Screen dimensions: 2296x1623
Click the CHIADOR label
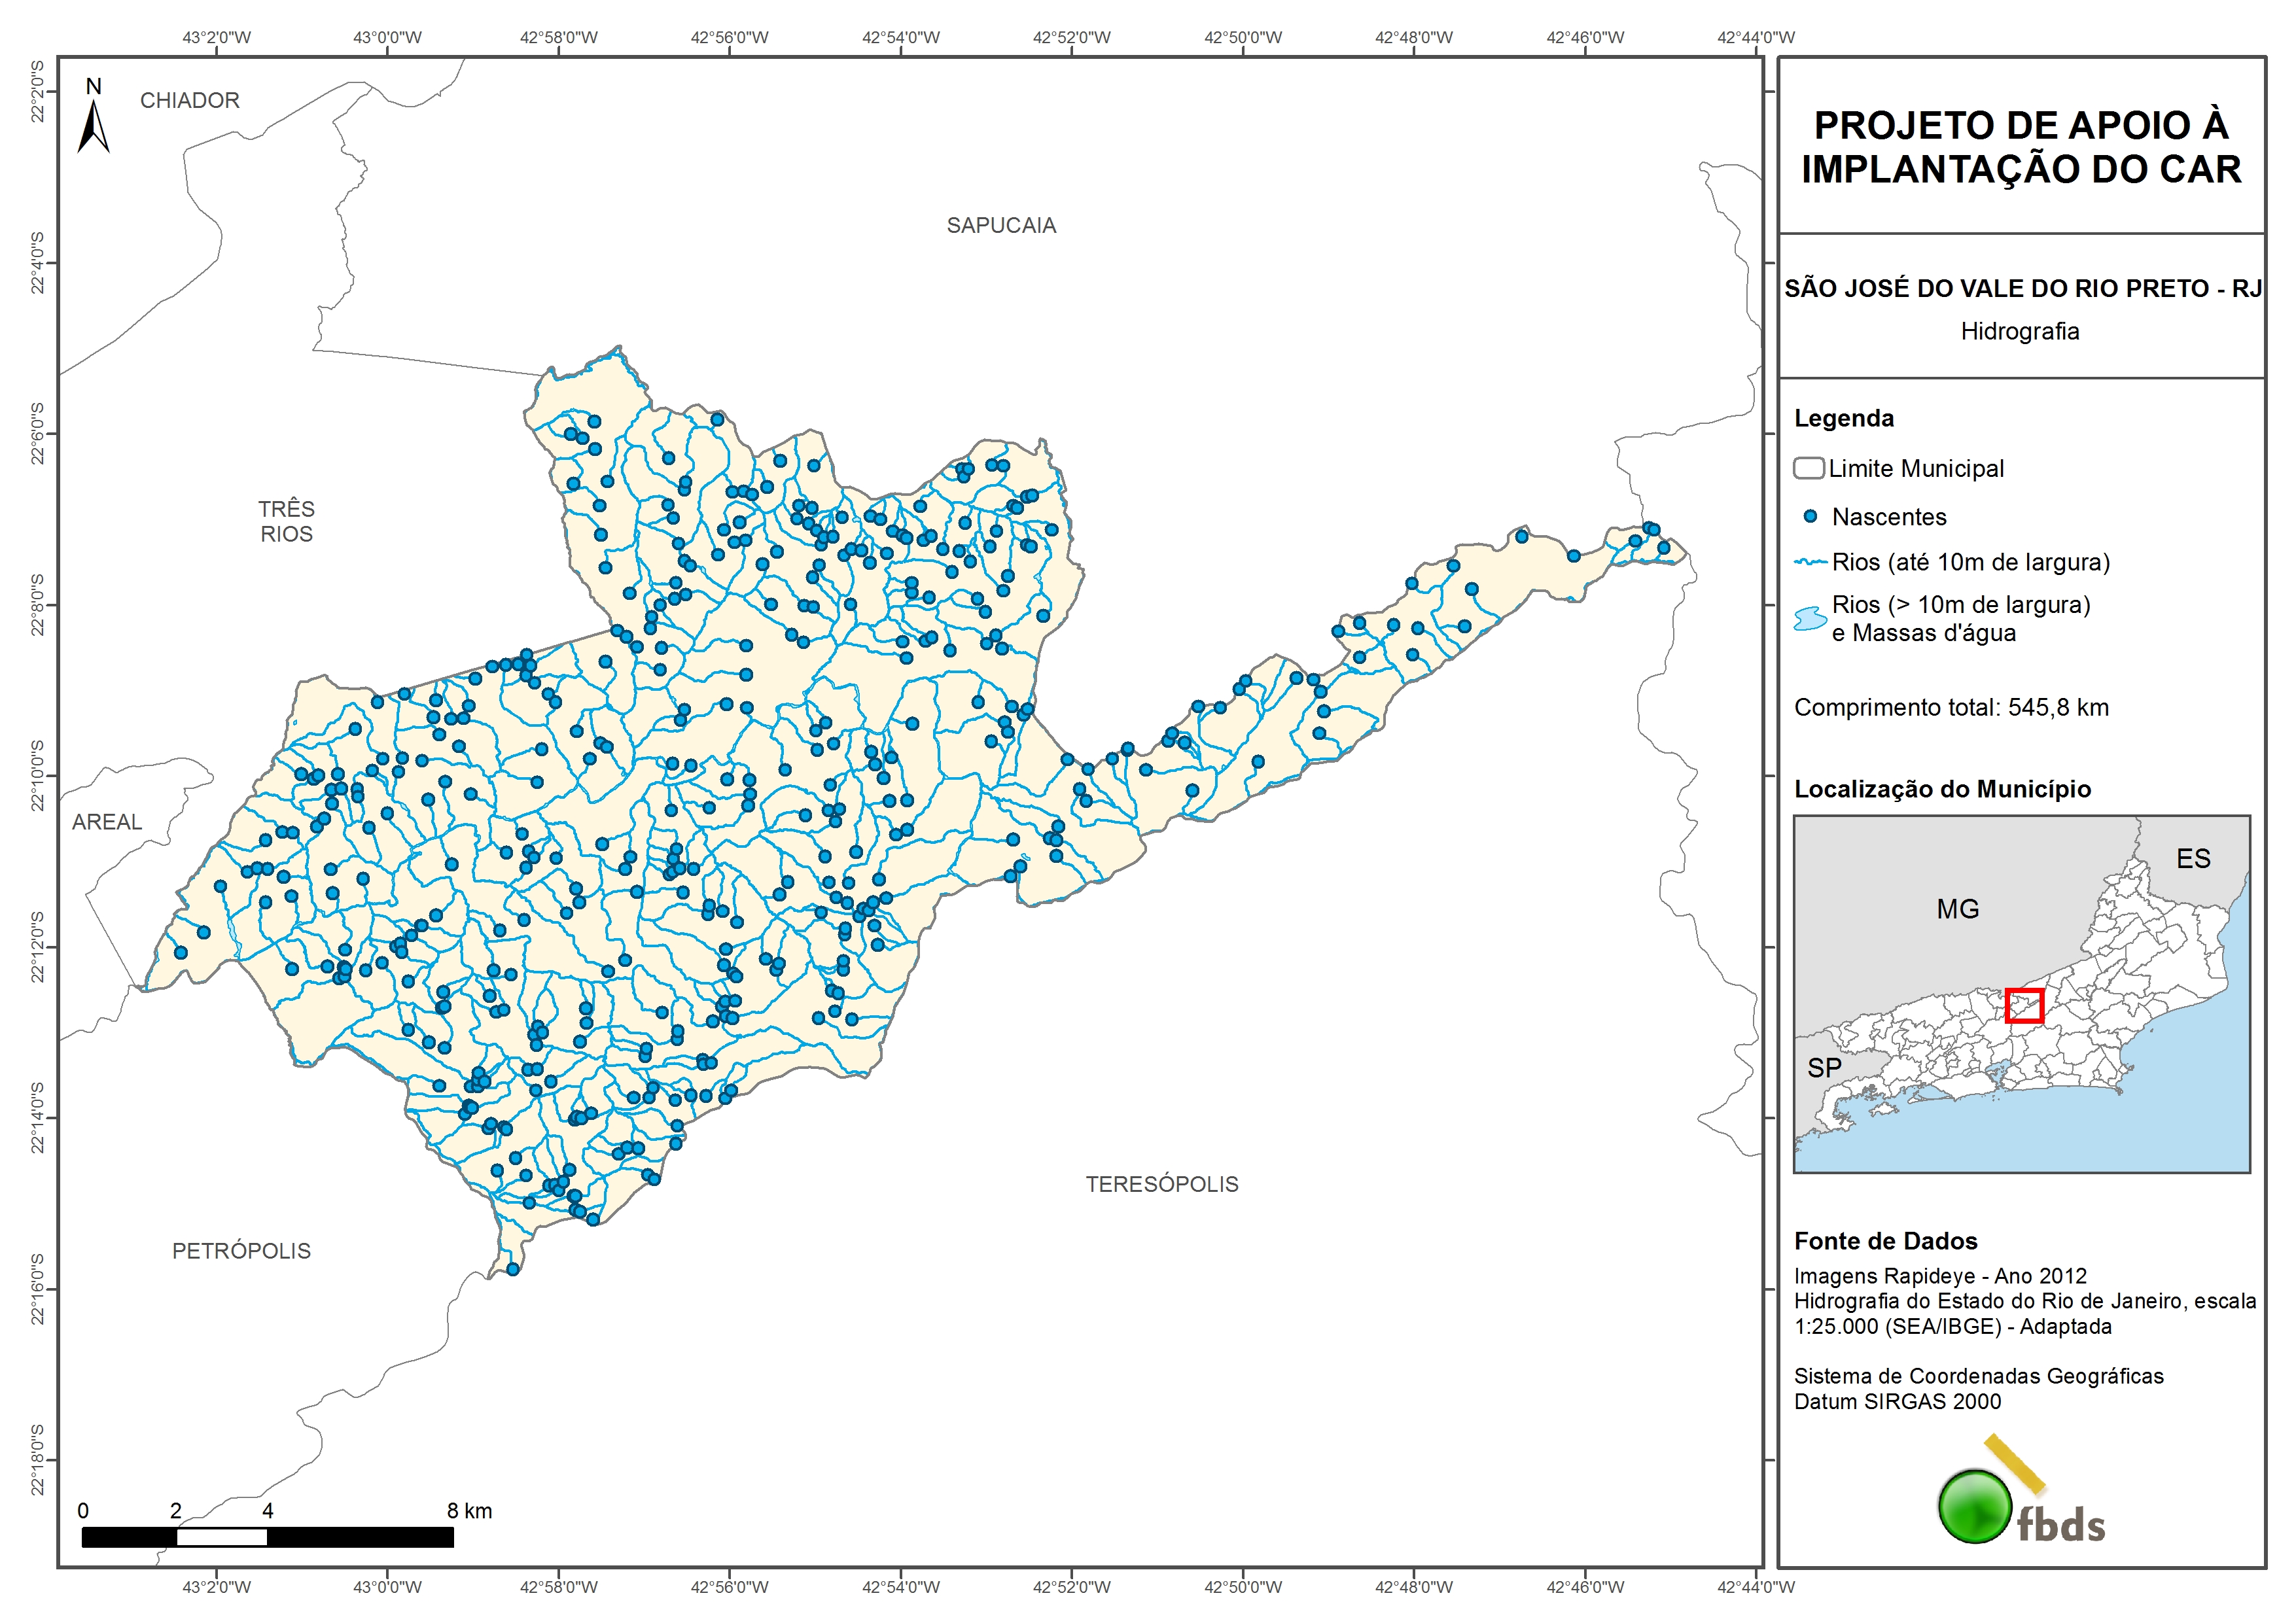click(x=190, y=101)
